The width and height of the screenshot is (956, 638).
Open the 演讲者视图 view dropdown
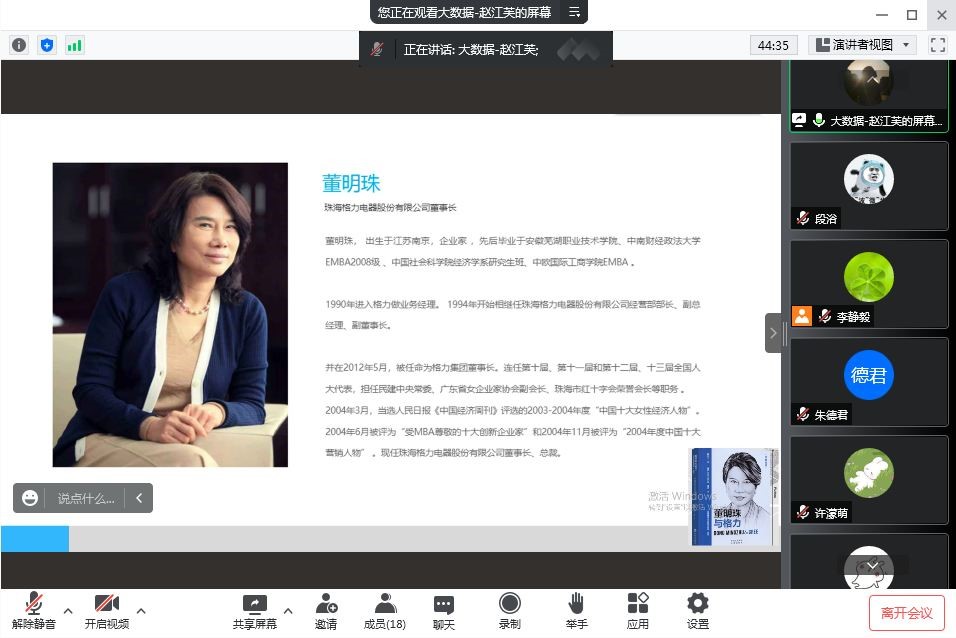point(862,45)
